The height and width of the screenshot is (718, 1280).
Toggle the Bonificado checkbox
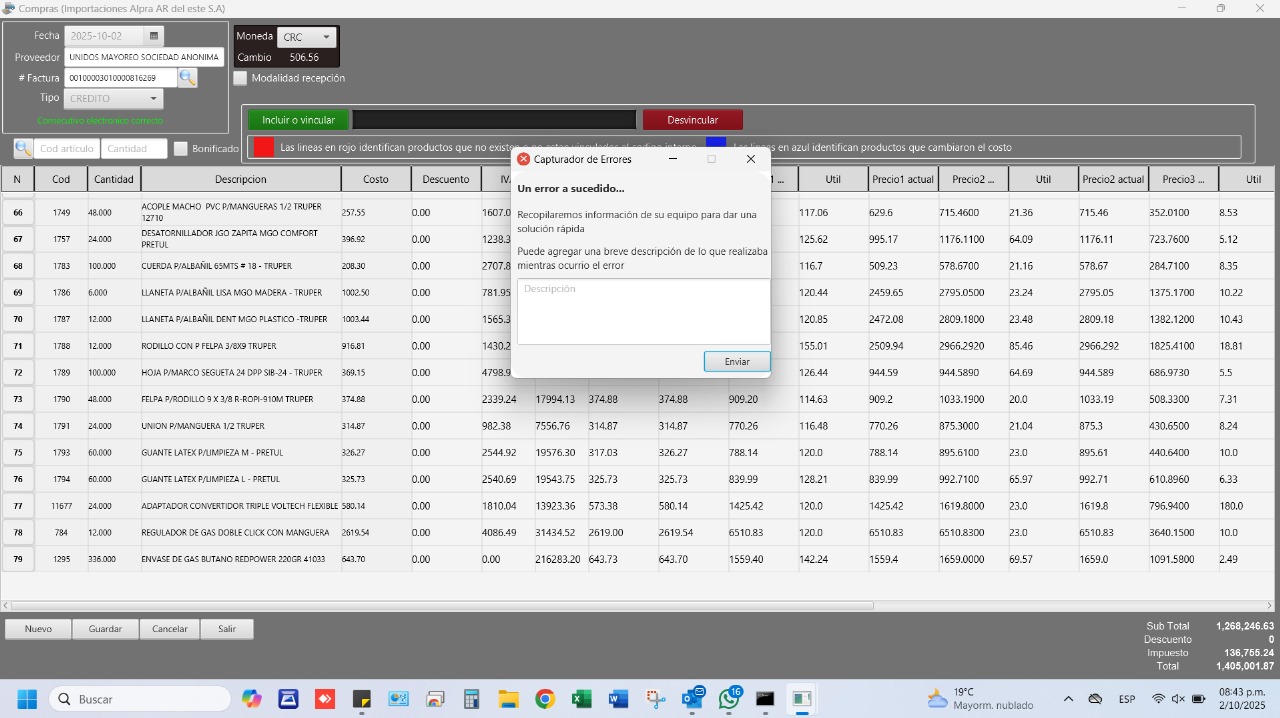click(x=181, y=149)
